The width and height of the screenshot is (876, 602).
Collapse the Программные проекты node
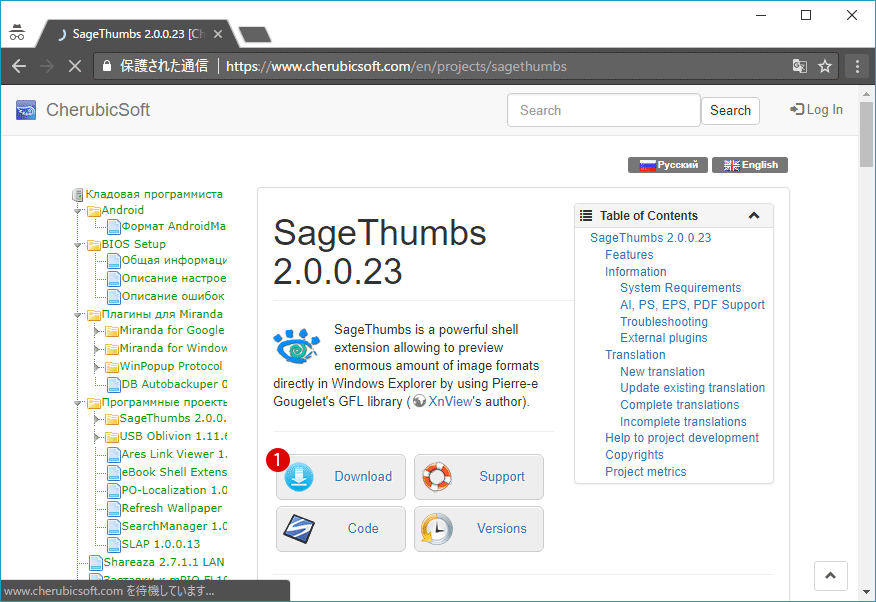coord(78,403)
